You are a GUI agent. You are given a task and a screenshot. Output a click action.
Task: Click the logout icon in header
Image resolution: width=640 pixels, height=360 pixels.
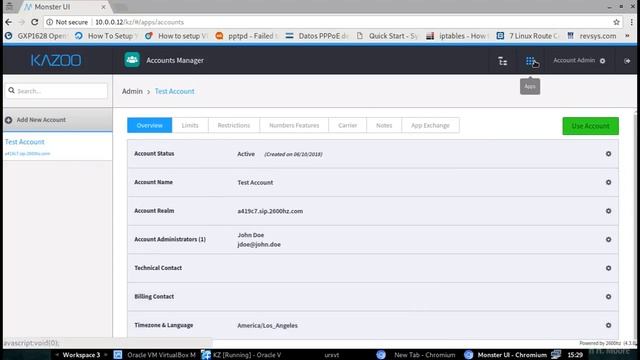[x=627, y=61]
